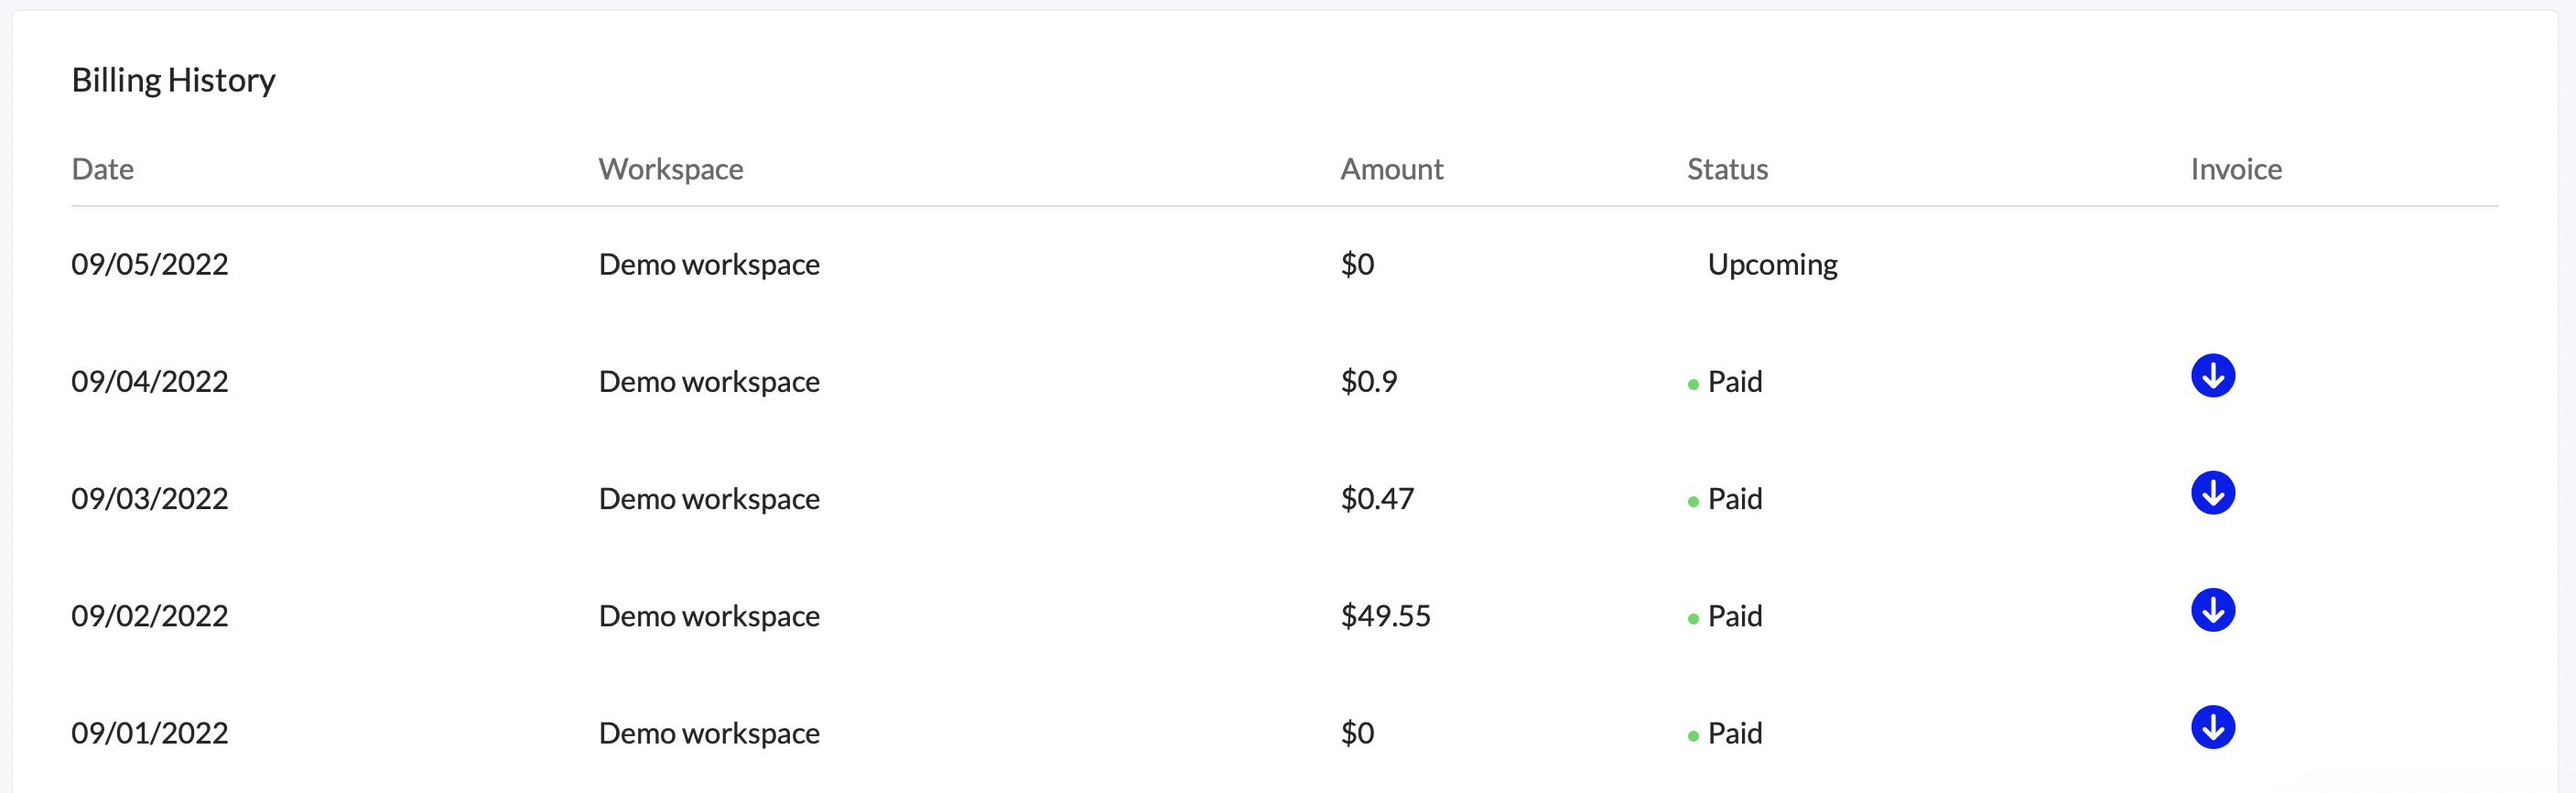Image resolution: width=2576 pixels, height=793 pixels.
Task: Download the $49.55 invoice
Action: (x=2212, y=610)
